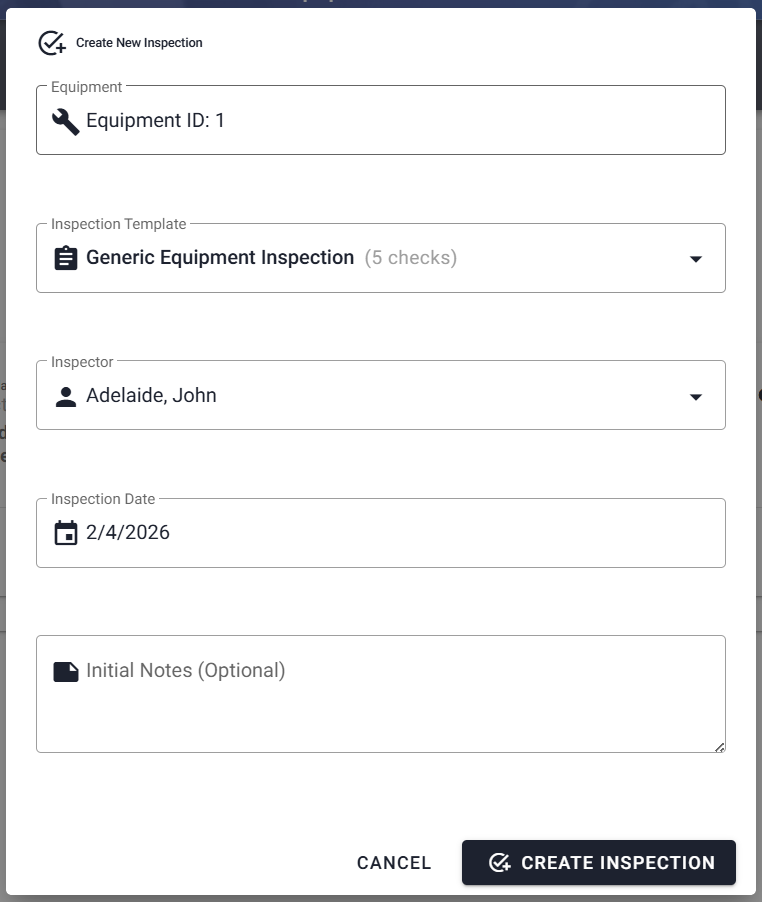
Task: Expand the Inspection Template dropdown arrow
Action: click(x=696, y=259)
